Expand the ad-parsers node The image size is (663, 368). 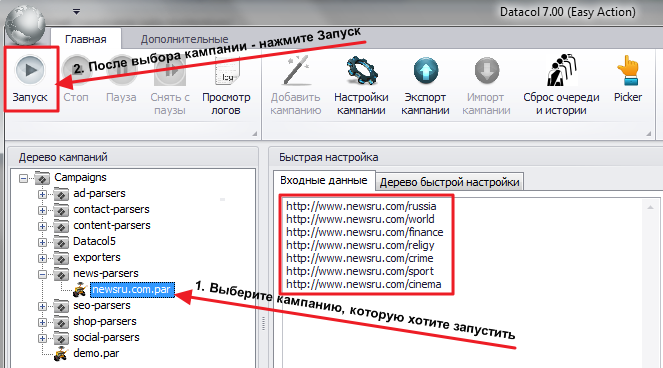[x=42, y=195]
